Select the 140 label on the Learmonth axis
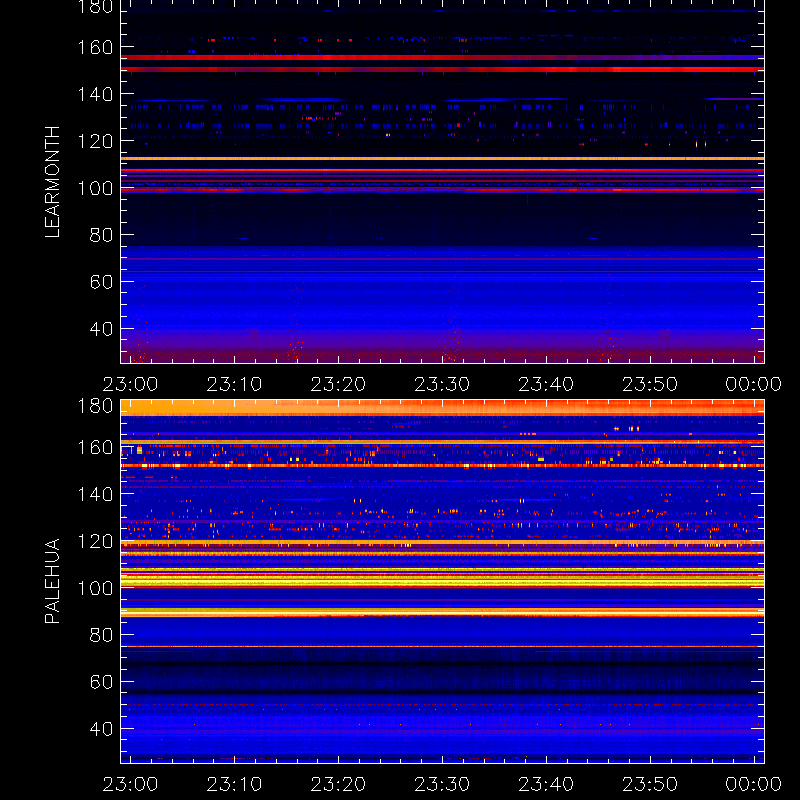Image resolution: width=800 pixels, height=800 pixels. click(x=95, y=94)
